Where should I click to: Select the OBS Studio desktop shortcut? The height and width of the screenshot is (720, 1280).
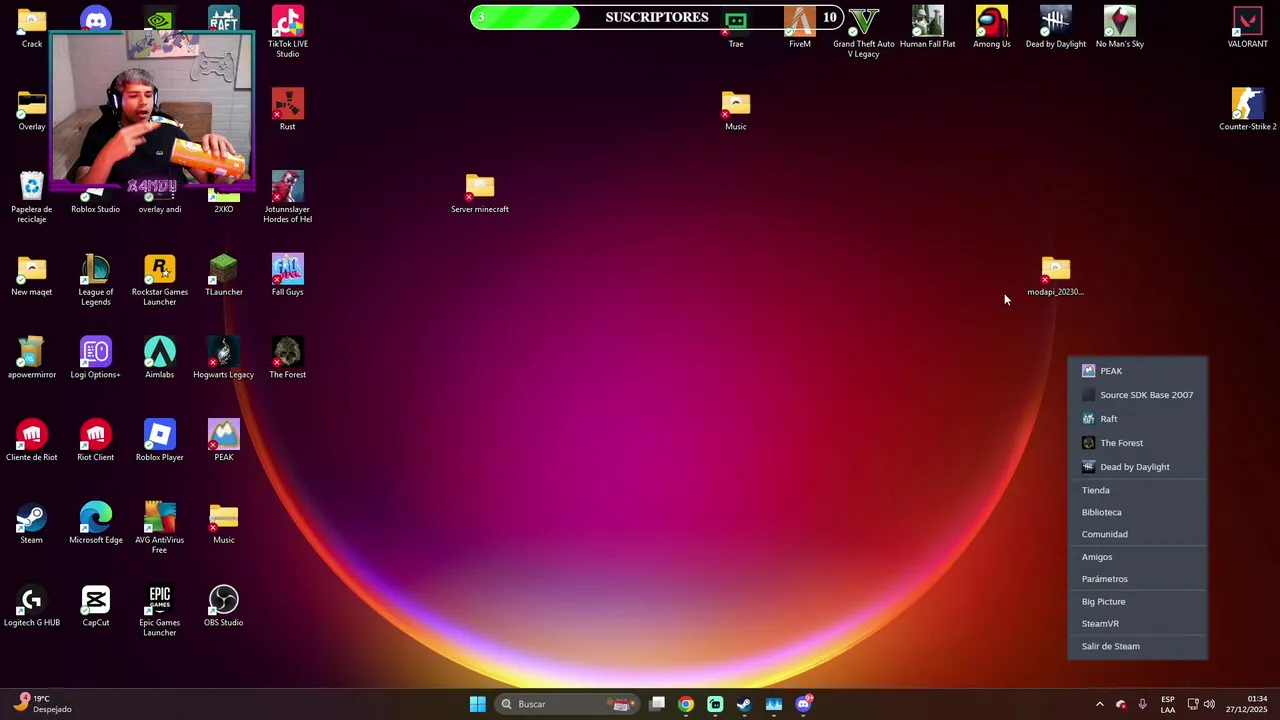click(224, 606)
